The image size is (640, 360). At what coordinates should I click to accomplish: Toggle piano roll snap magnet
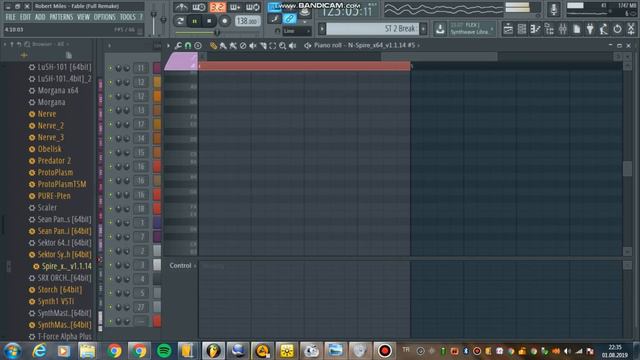tap(188, 46)
